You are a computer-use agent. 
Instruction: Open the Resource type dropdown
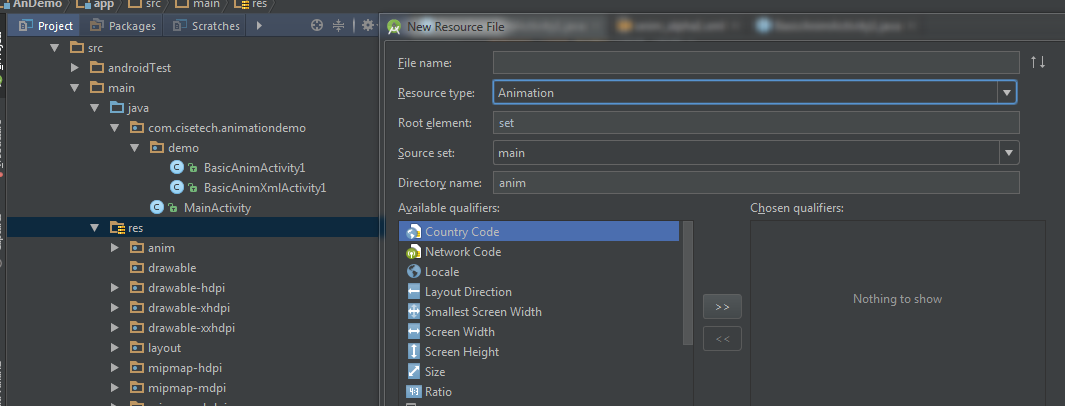1007,93
